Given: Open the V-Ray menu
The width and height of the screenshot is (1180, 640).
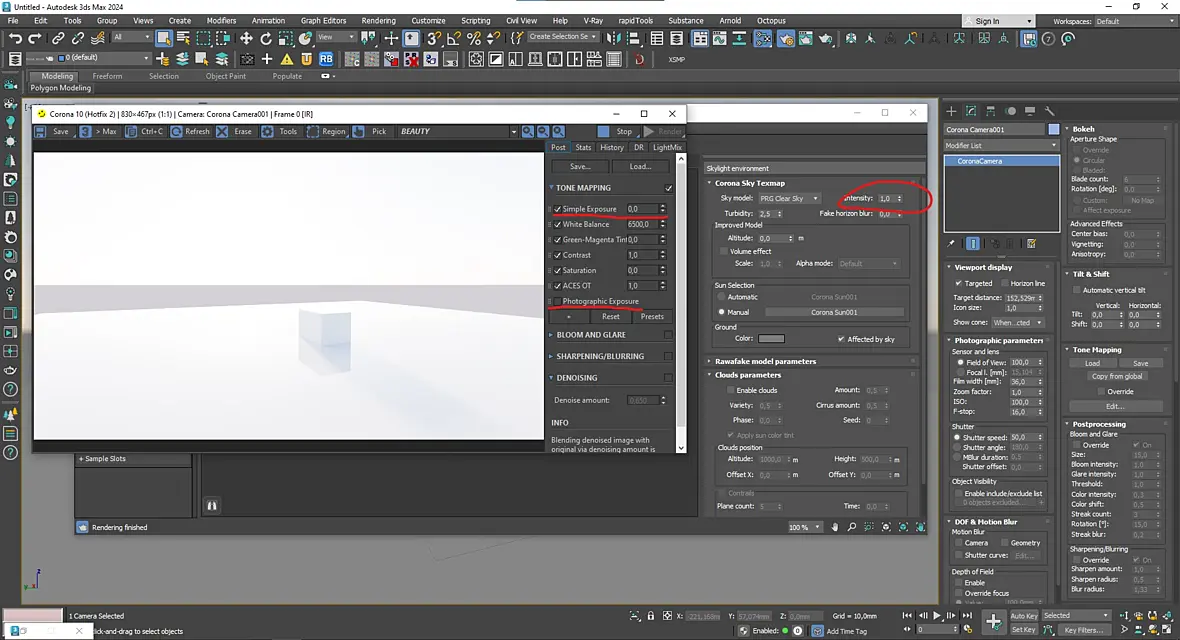Looking at the screenshot, I should 593,20.
